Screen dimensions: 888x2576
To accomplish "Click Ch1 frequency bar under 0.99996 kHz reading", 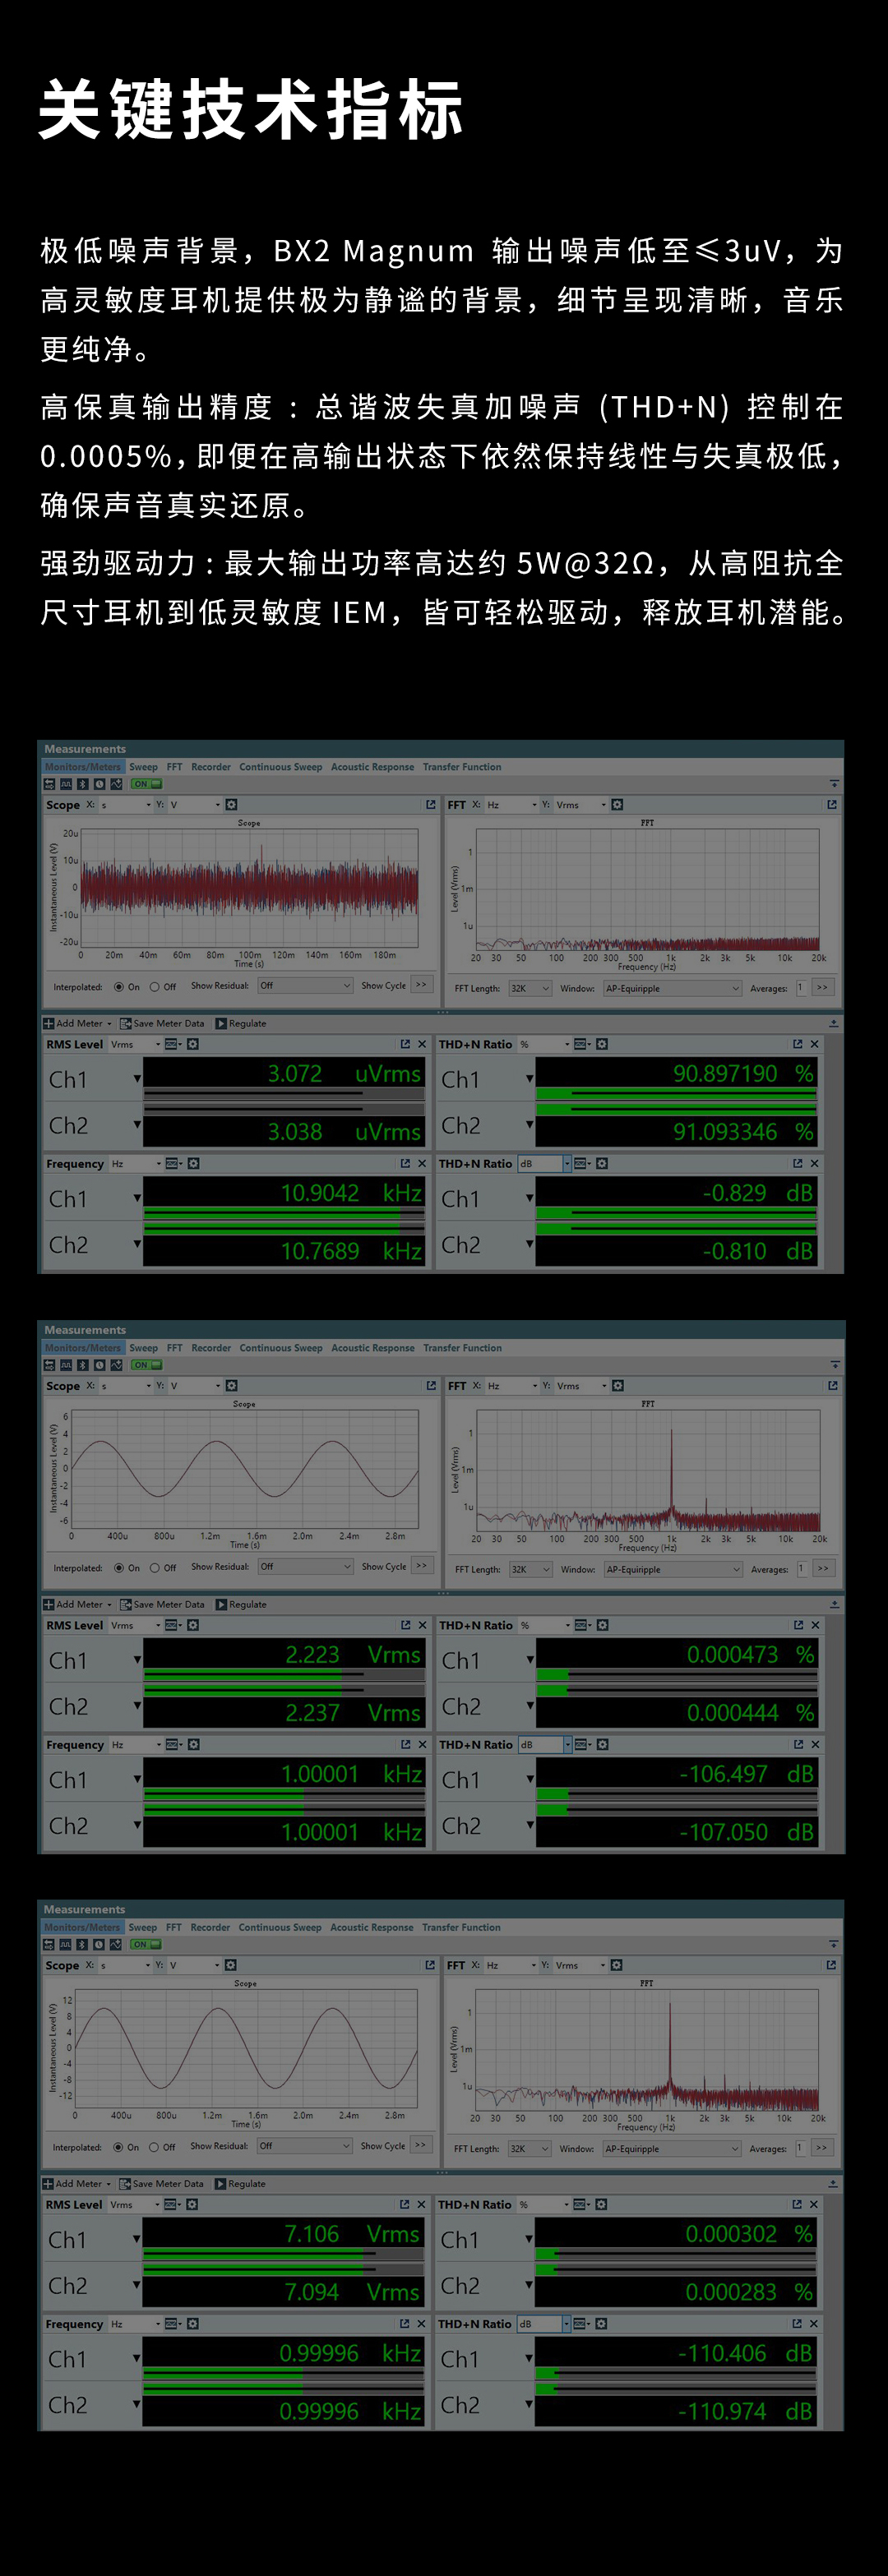I will click(284, 2372).
